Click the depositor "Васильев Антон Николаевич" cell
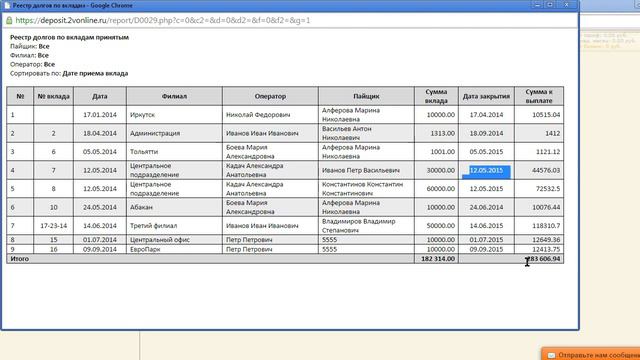This screenshot has width=640, height=360. (x=366, y=133)
